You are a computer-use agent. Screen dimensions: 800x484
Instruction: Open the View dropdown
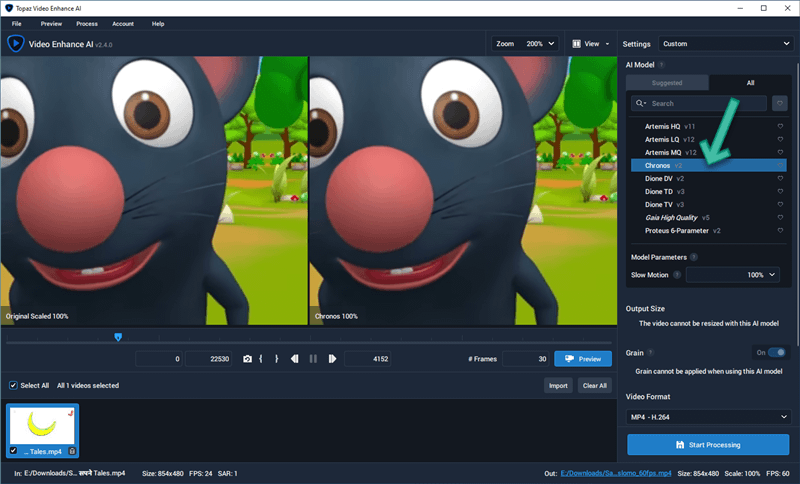coord(591,44)
